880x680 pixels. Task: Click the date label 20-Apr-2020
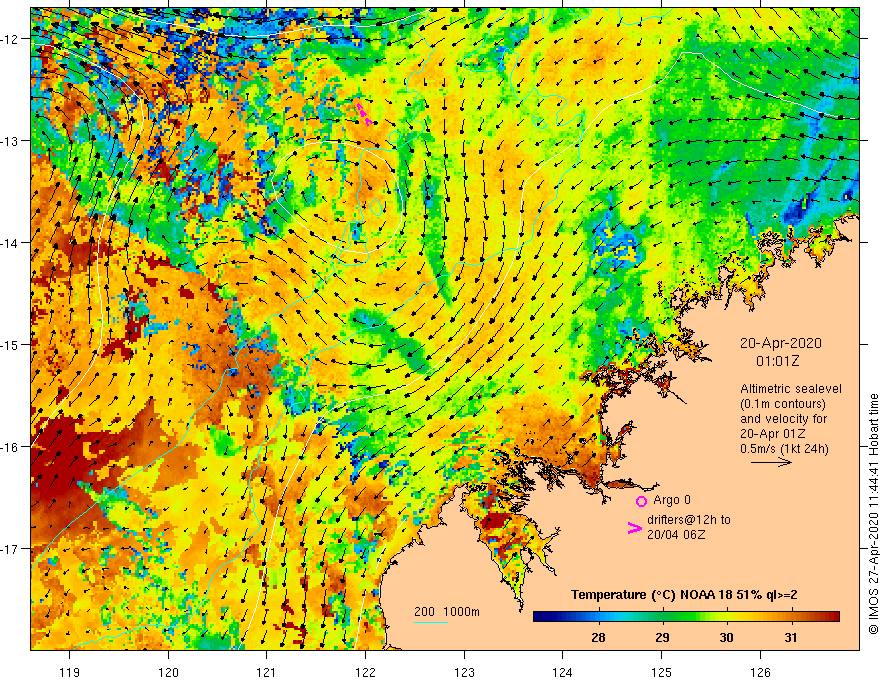tap(781, 343)
